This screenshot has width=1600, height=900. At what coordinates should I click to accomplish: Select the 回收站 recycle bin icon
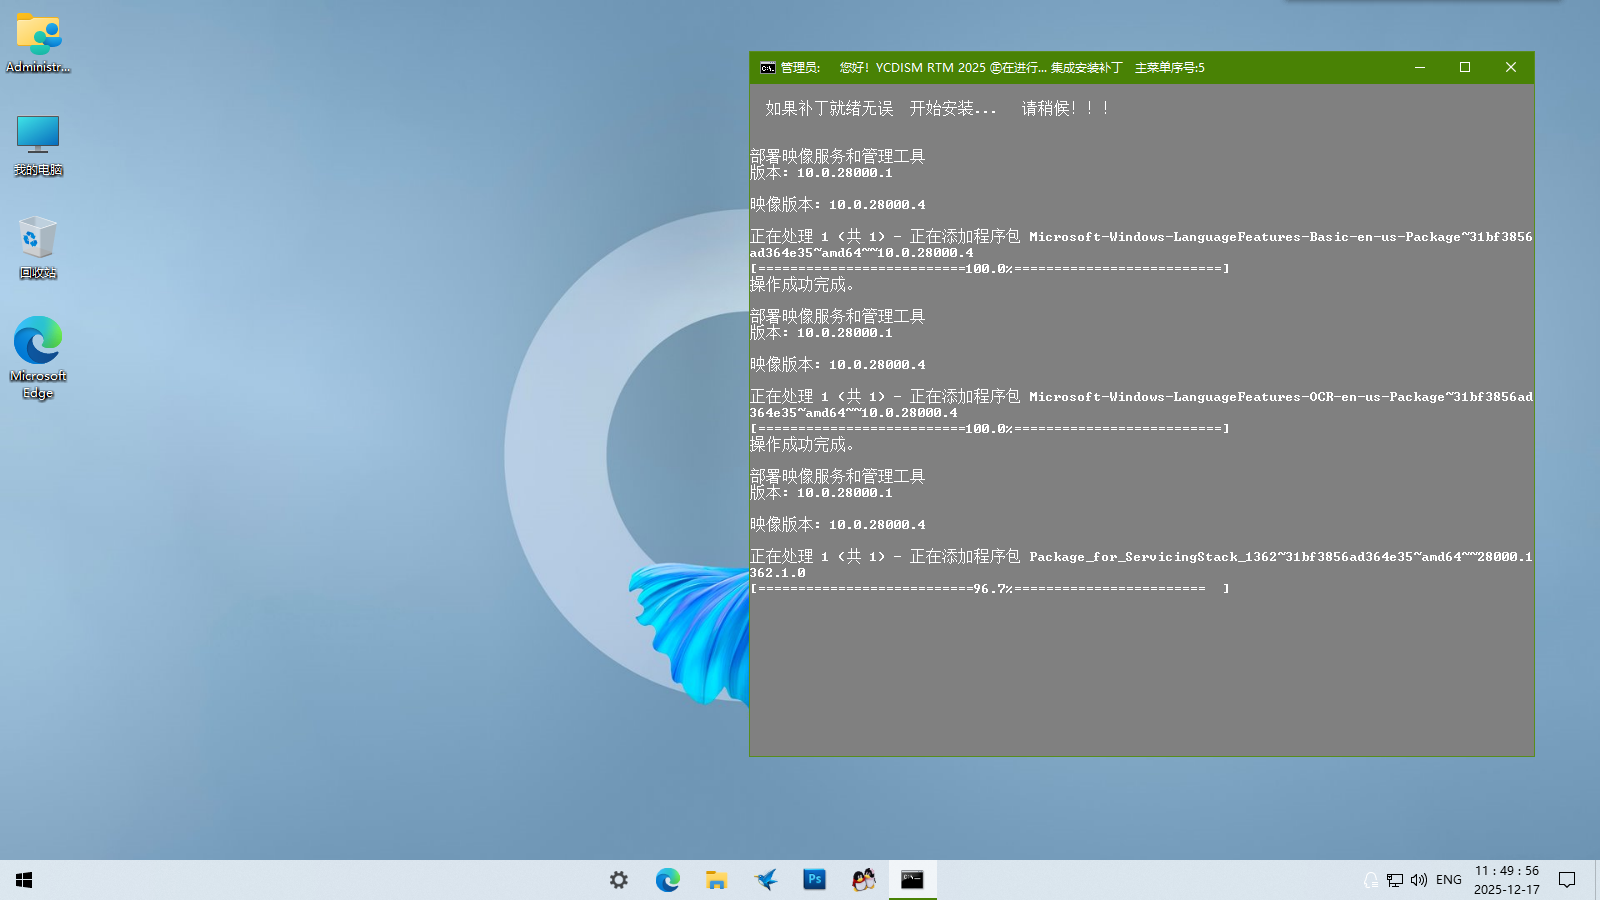[x=38, y=248]
